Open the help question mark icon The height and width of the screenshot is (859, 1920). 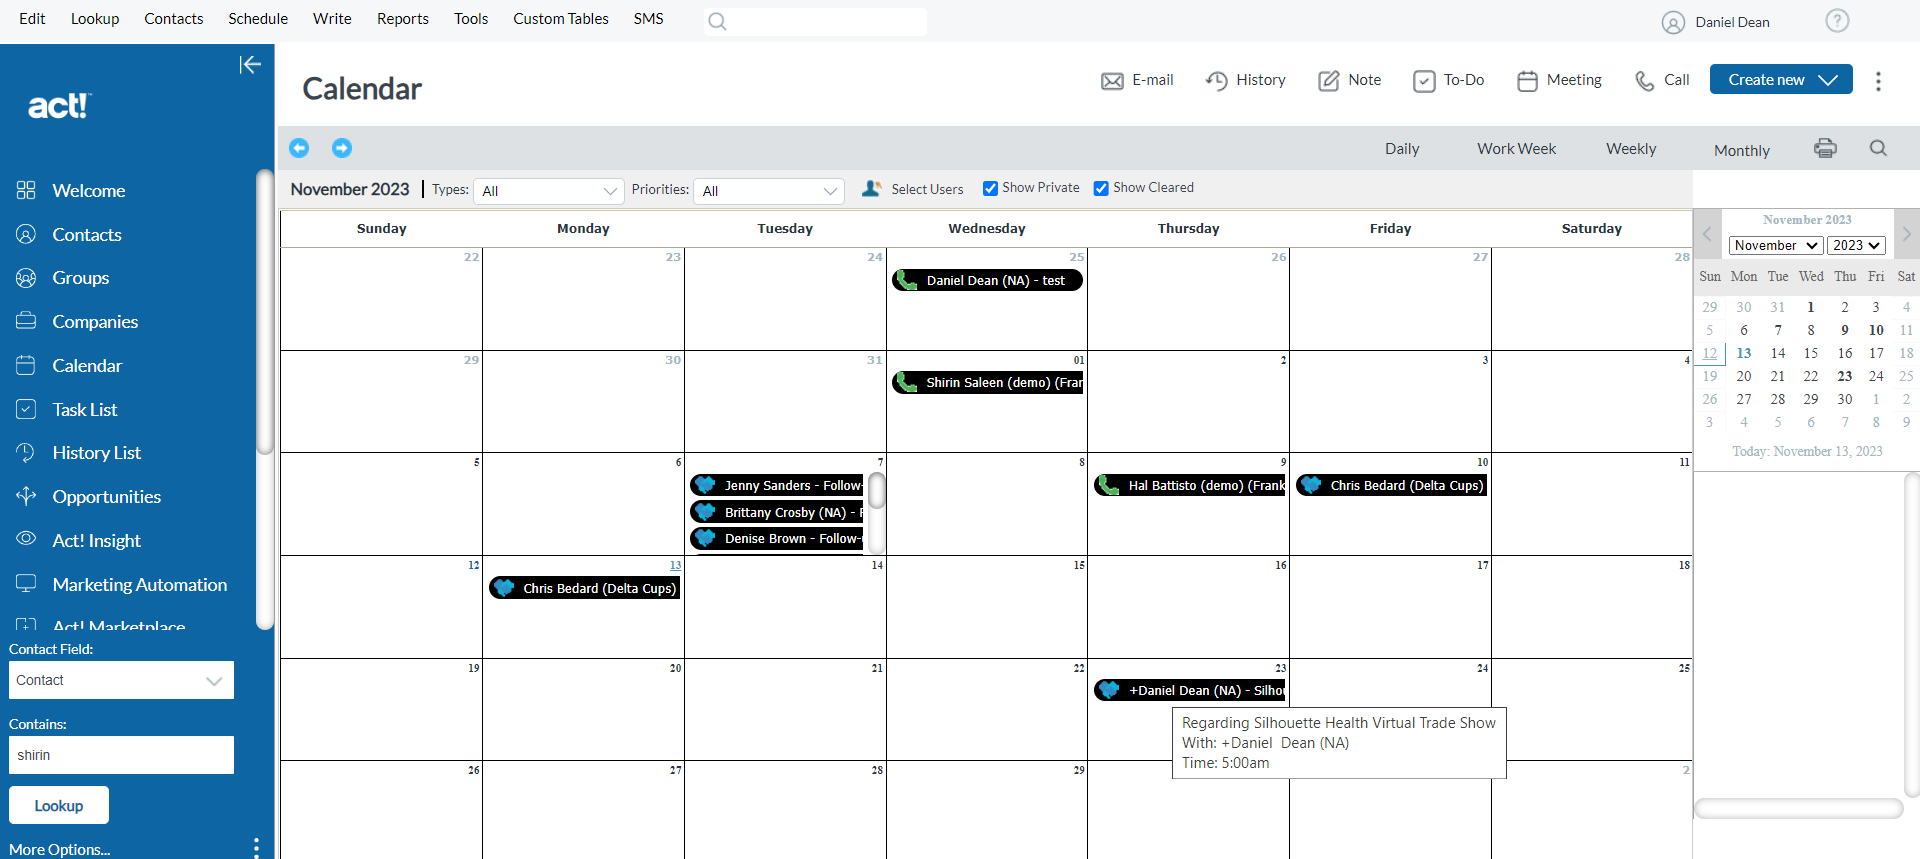1837,21
